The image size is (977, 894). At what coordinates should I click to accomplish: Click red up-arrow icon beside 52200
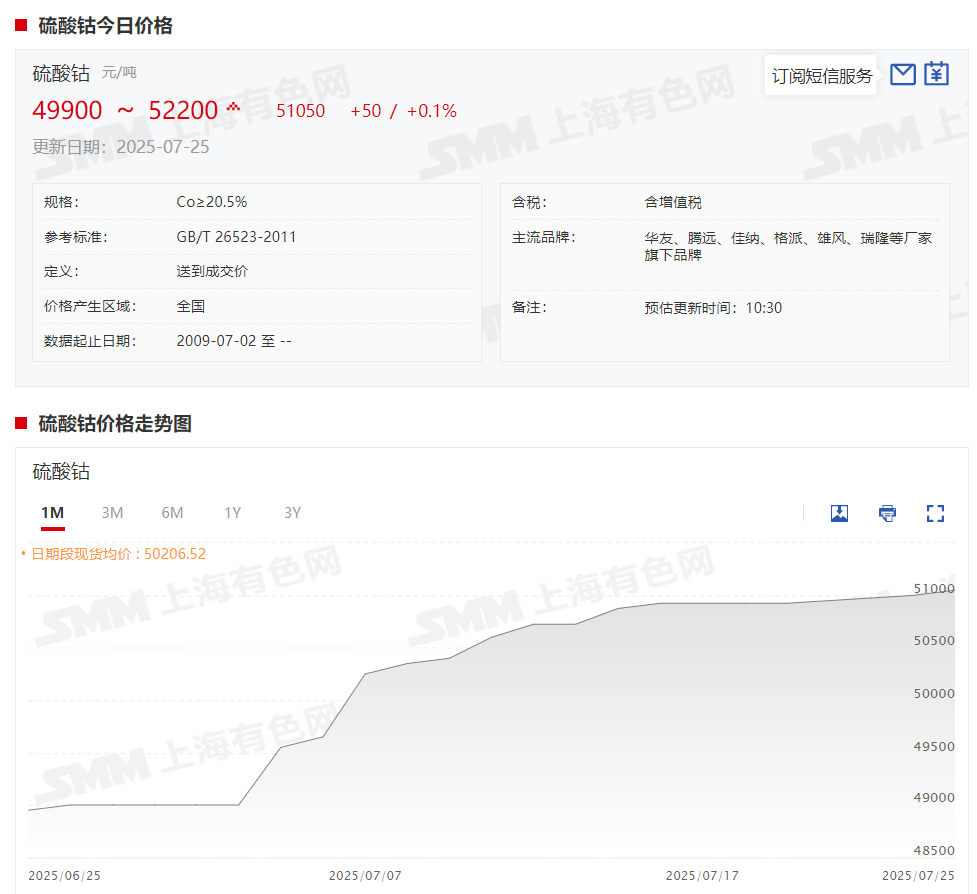[234, 108]
